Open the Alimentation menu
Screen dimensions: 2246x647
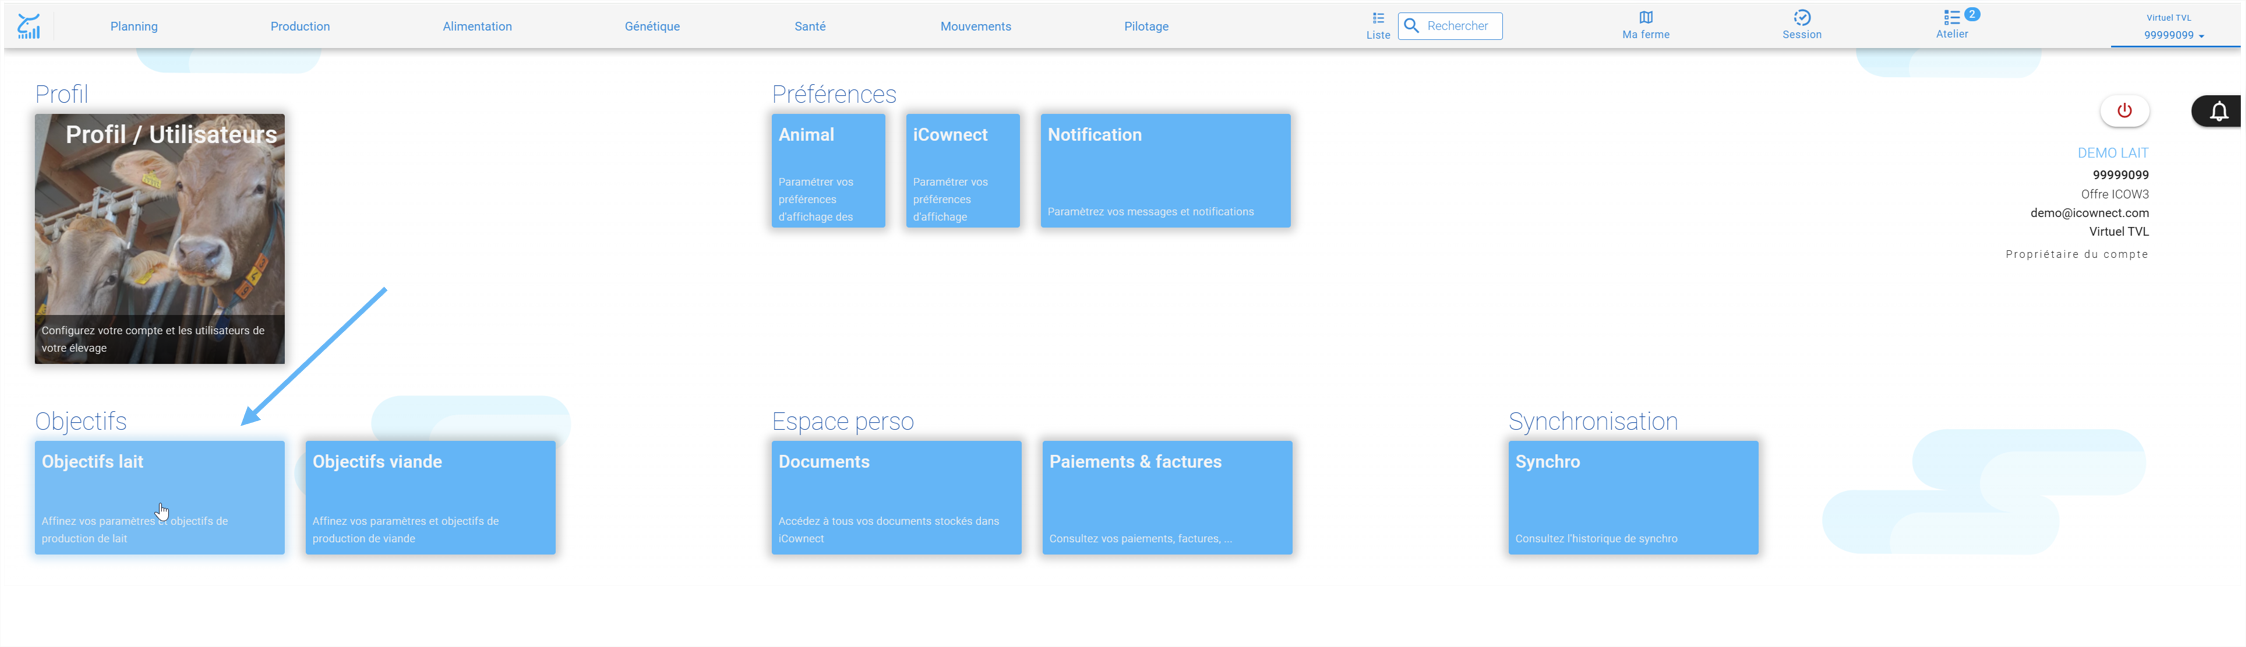coord(477,27)
